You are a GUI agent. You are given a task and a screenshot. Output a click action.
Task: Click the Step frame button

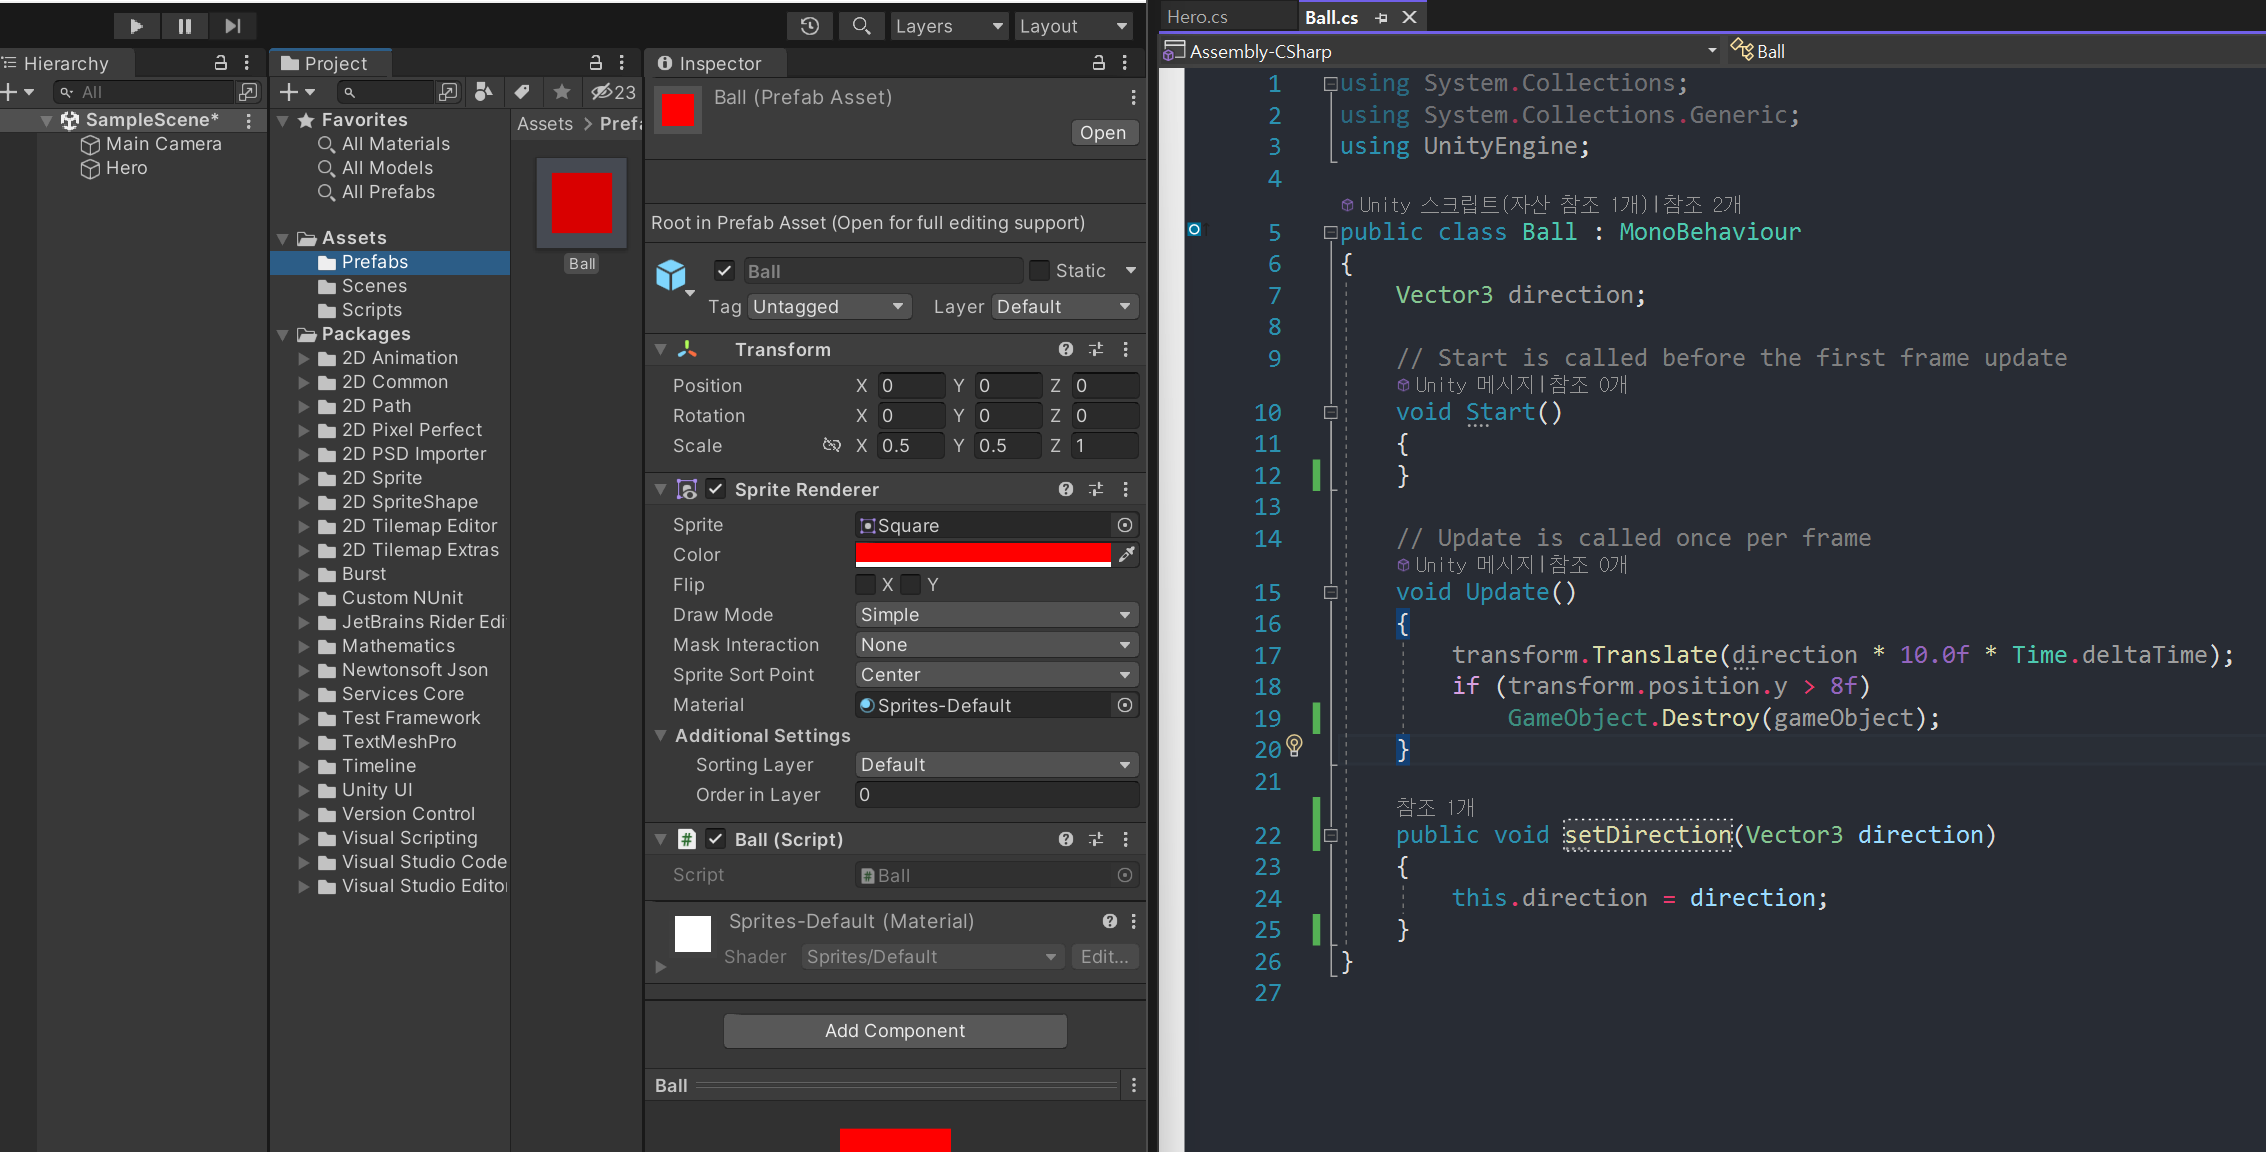tap(232, 26)
